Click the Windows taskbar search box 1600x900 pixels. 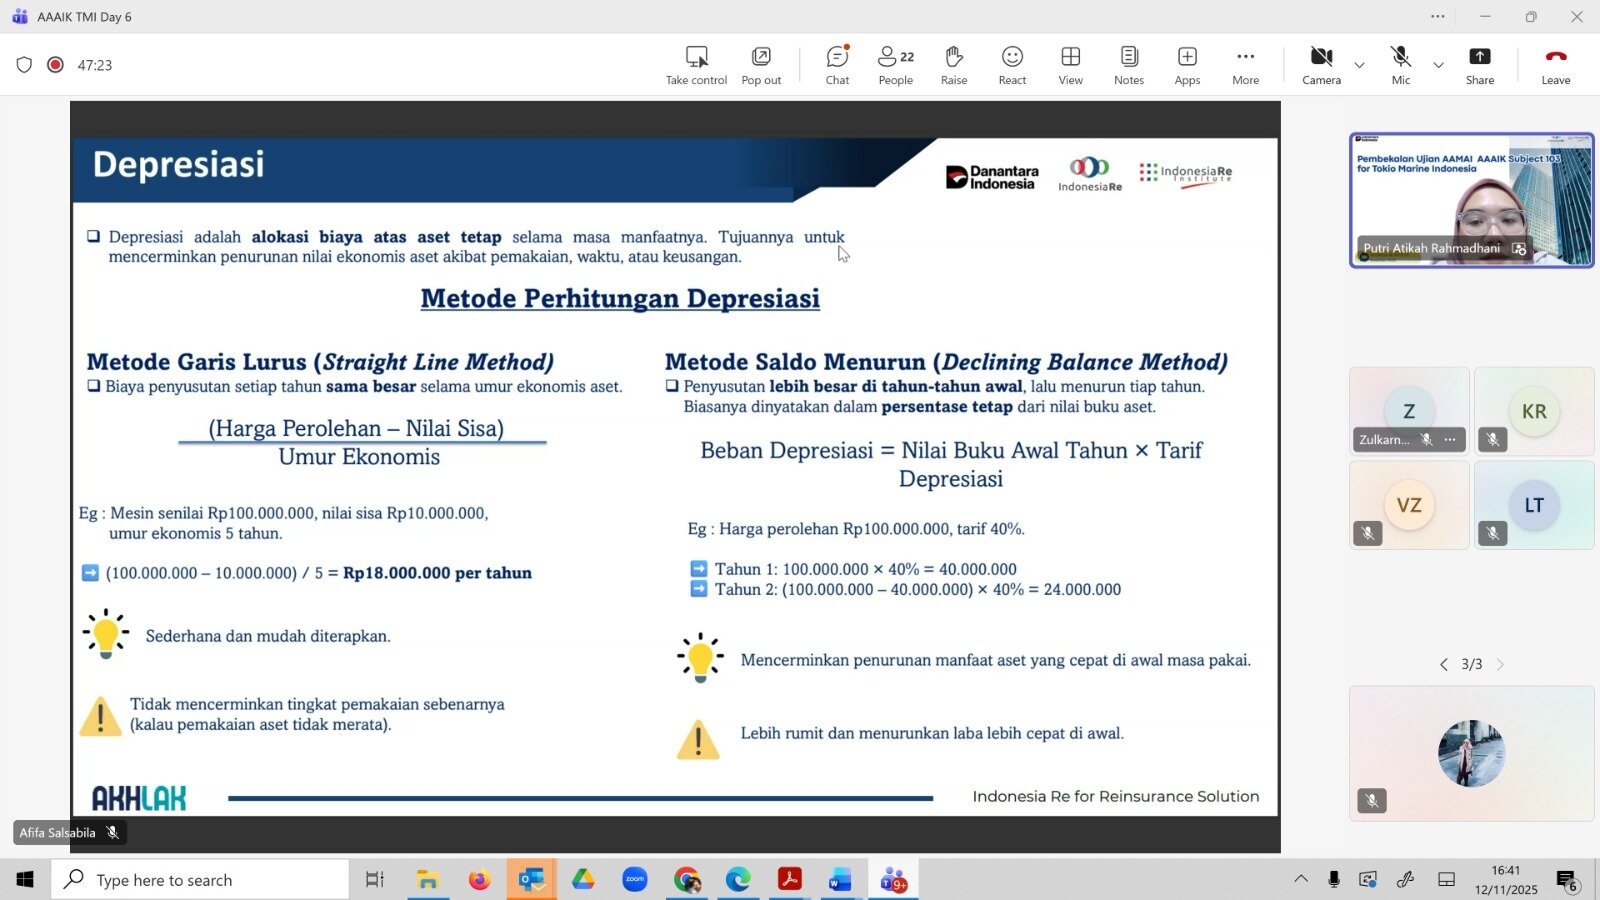200,880
